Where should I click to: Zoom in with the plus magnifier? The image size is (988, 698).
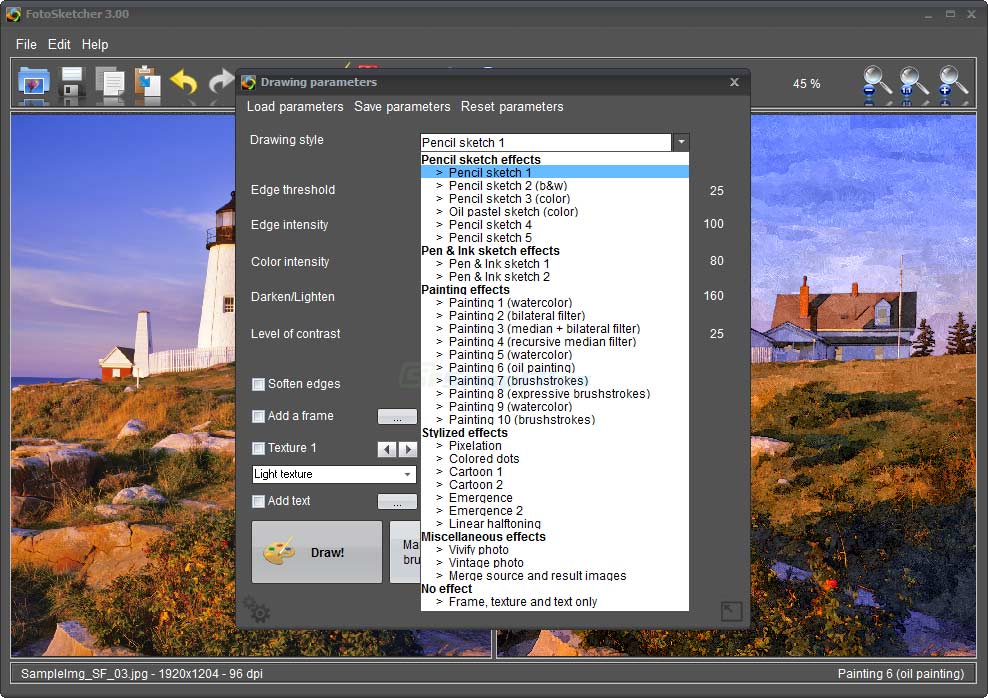[953, 84]
